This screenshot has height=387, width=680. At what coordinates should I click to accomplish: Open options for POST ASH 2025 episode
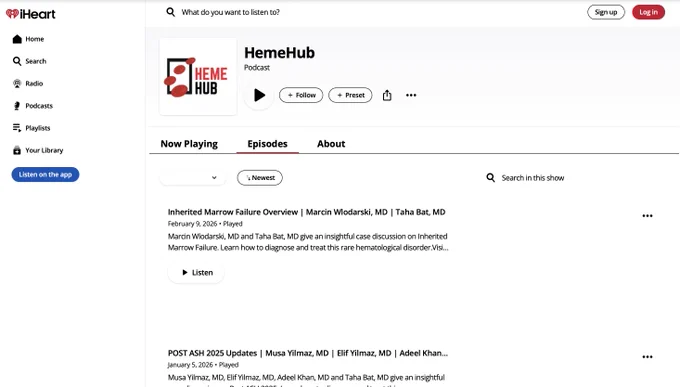click(x=647, y=357)
